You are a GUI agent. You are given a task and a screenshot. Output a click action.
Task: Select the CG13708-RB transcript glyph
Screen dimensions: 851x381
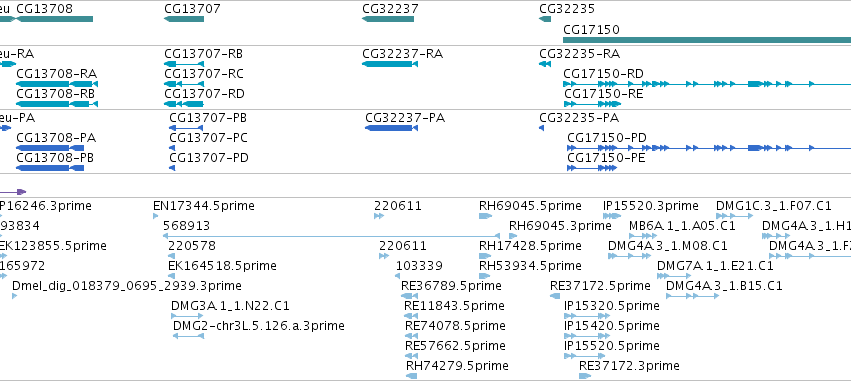coord(57,104)
